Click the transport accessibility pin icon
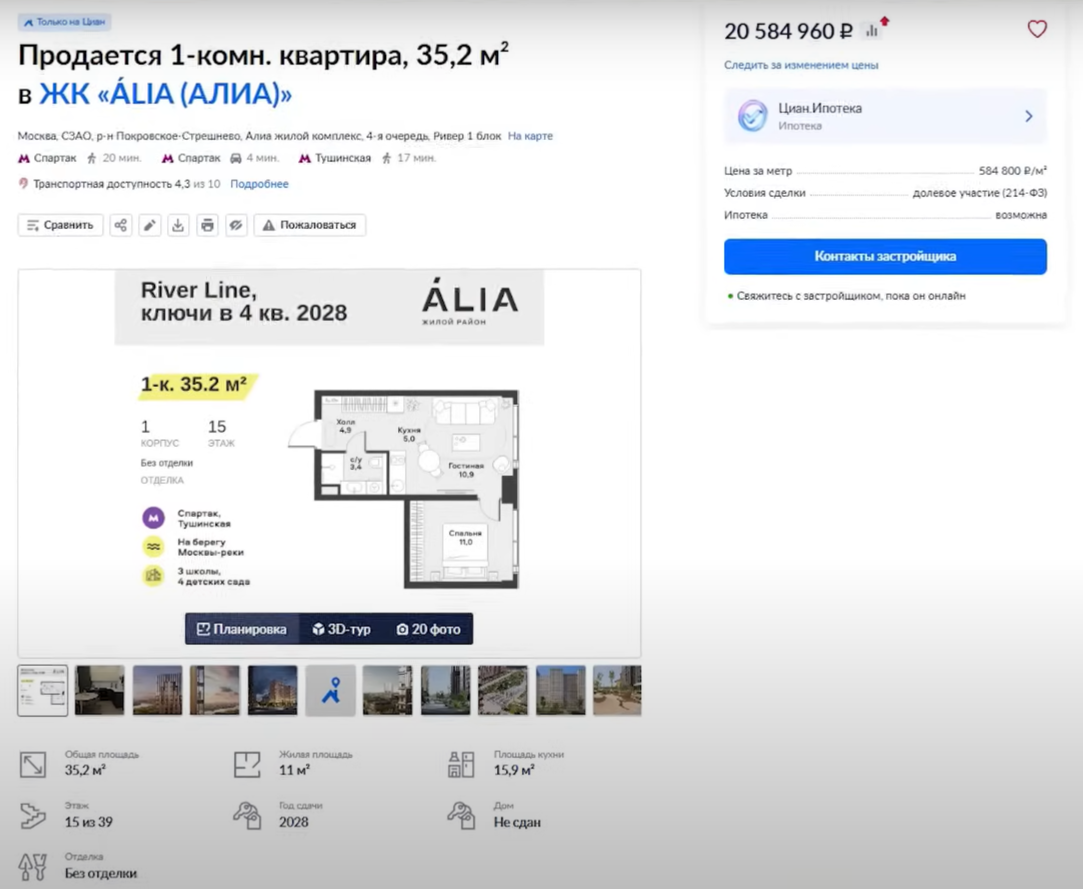Screen dimensions: 1083x889 coord(23,184)
